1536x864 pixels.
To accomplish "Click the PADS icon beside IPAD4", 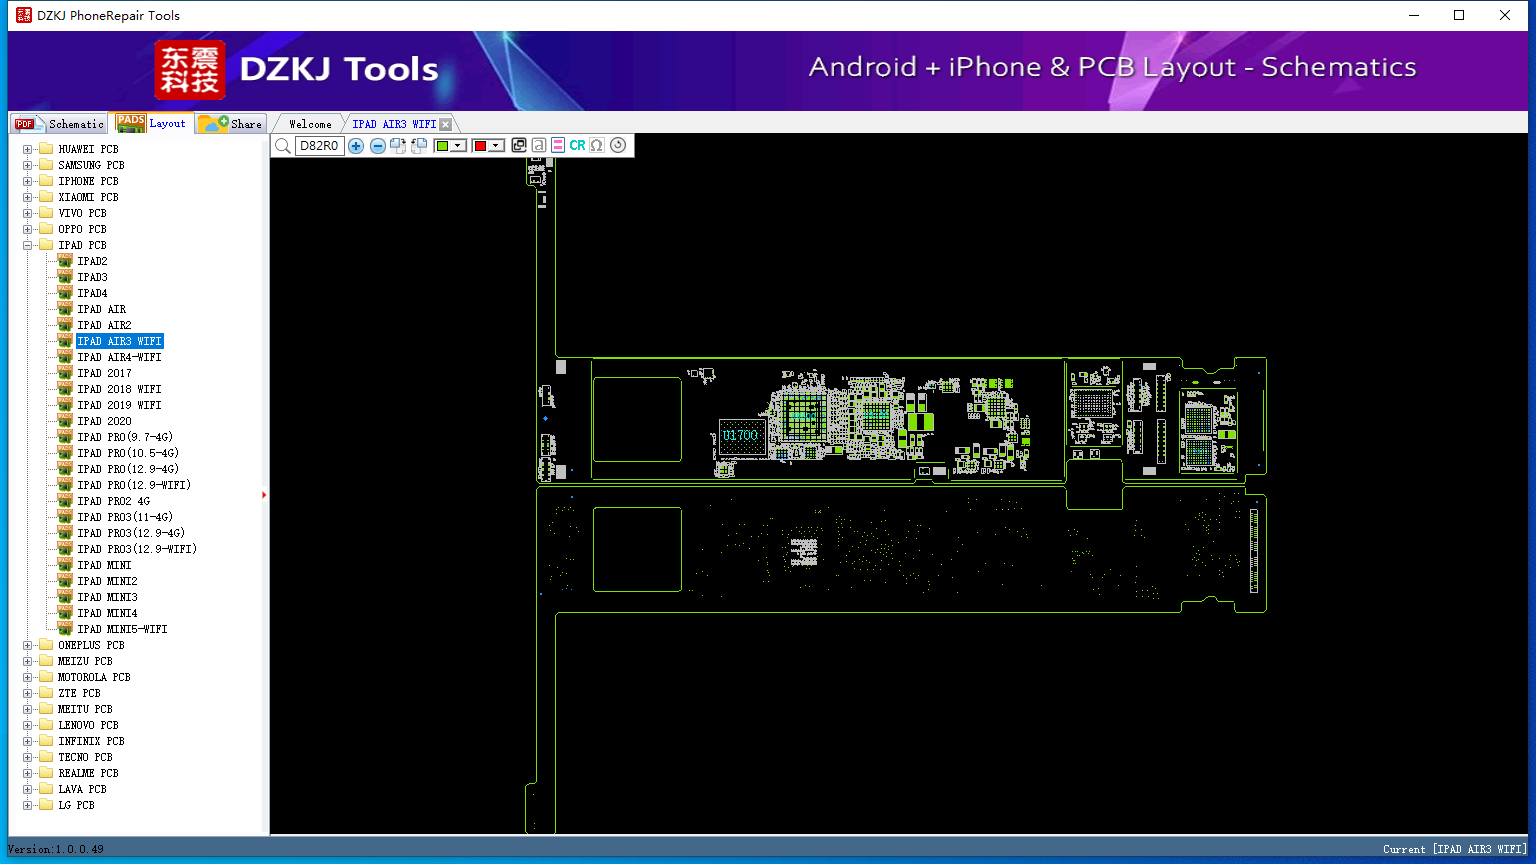I will (x=65, y=292).
